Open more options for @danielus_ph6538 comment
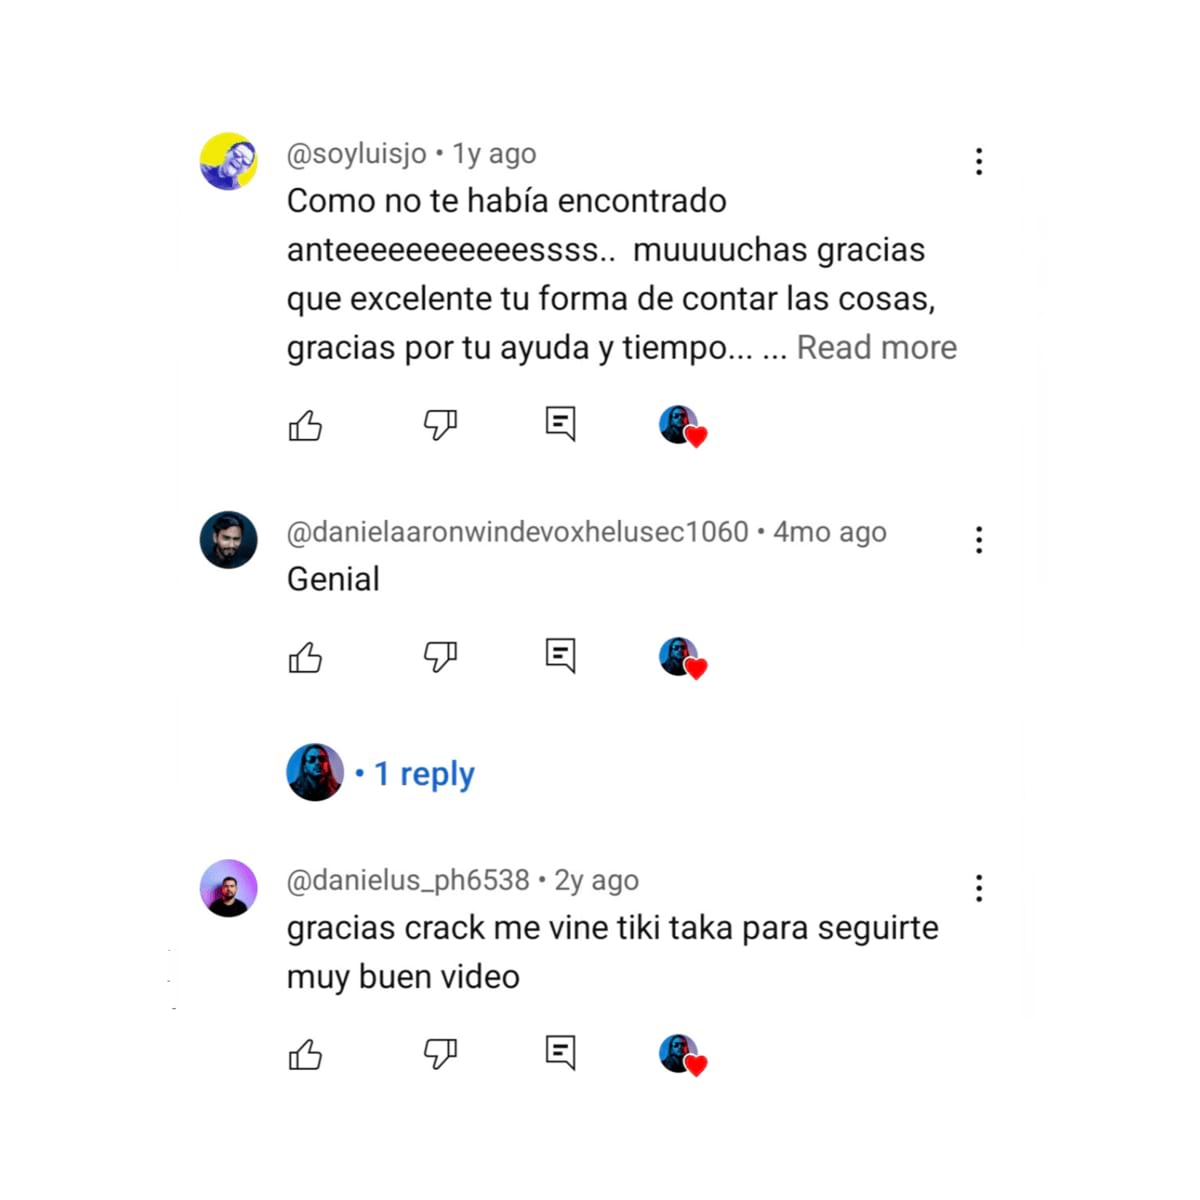 [x=979, y=888]
